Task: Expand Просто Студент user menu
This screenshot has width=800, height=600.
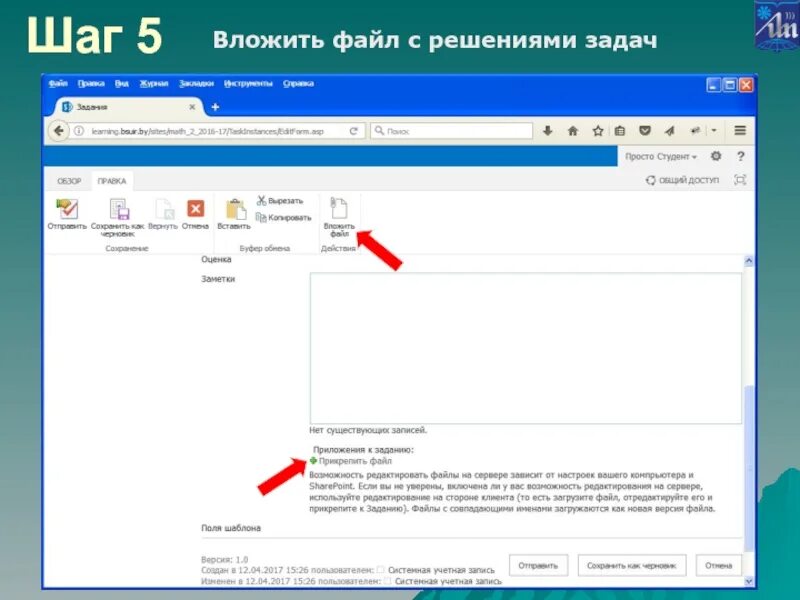Action: point(661,157)
